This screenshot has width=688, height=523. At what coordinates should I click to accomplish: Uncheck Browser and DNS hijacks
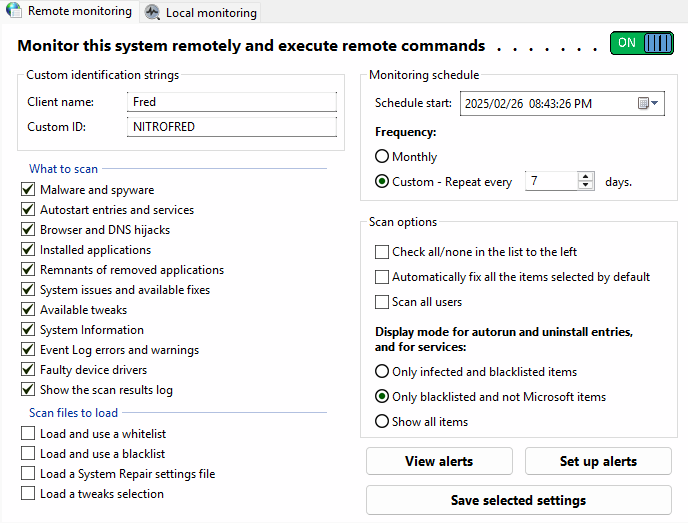click(x=28, y=229)
